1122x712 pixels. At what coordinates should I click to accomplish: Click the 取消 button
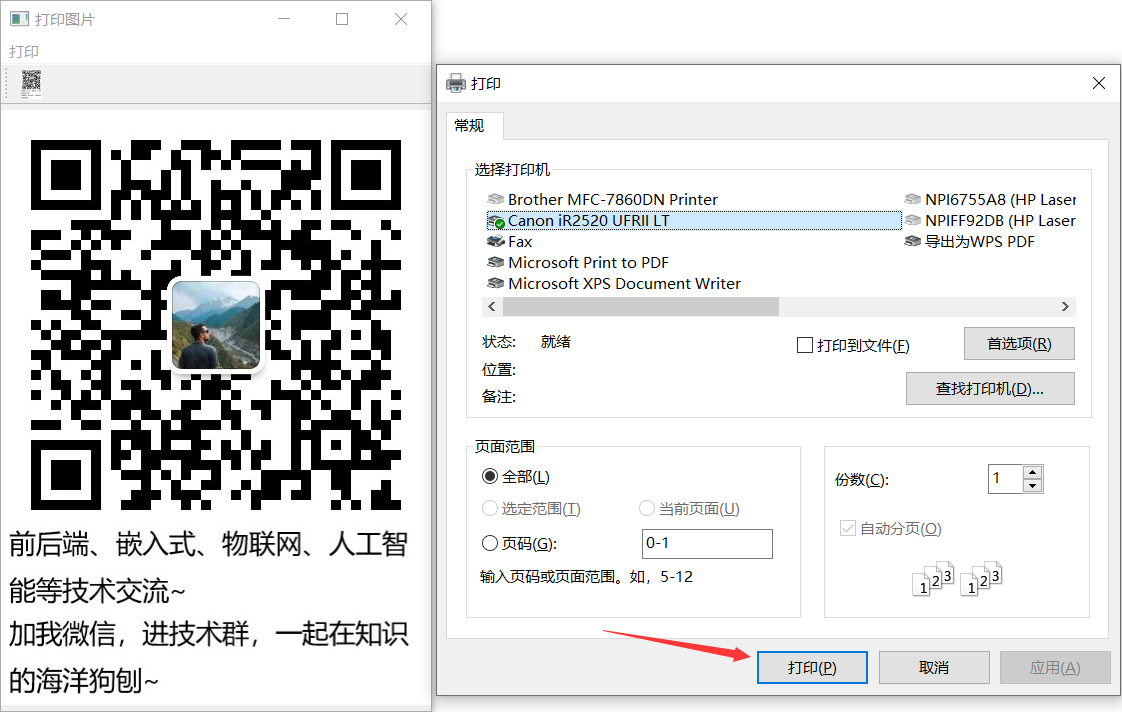[934, 668]
